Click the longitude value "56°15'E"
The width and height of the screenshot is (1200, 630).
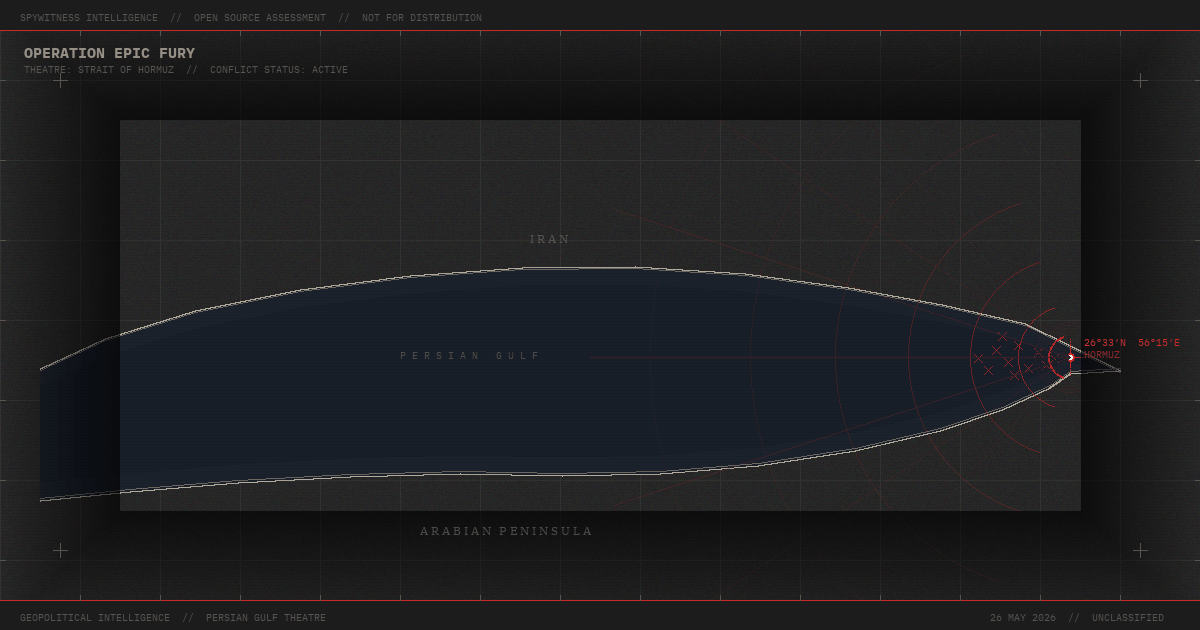tap(1159, 343)
